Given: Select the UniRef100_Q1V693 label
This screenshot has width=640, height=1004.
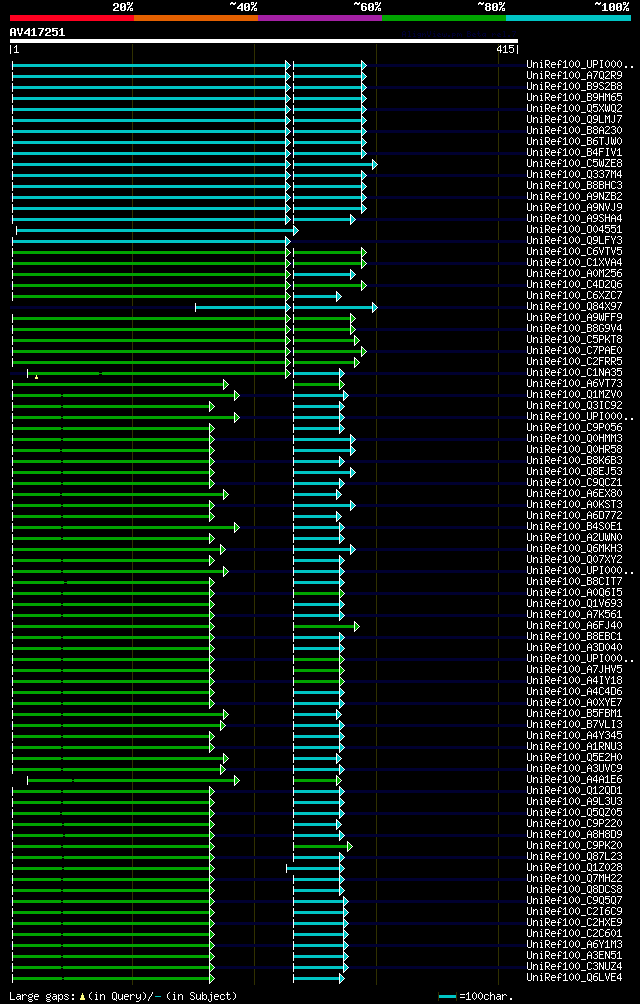Looking at the screenshot, I should pyautogui.click(x=574, y=603).
